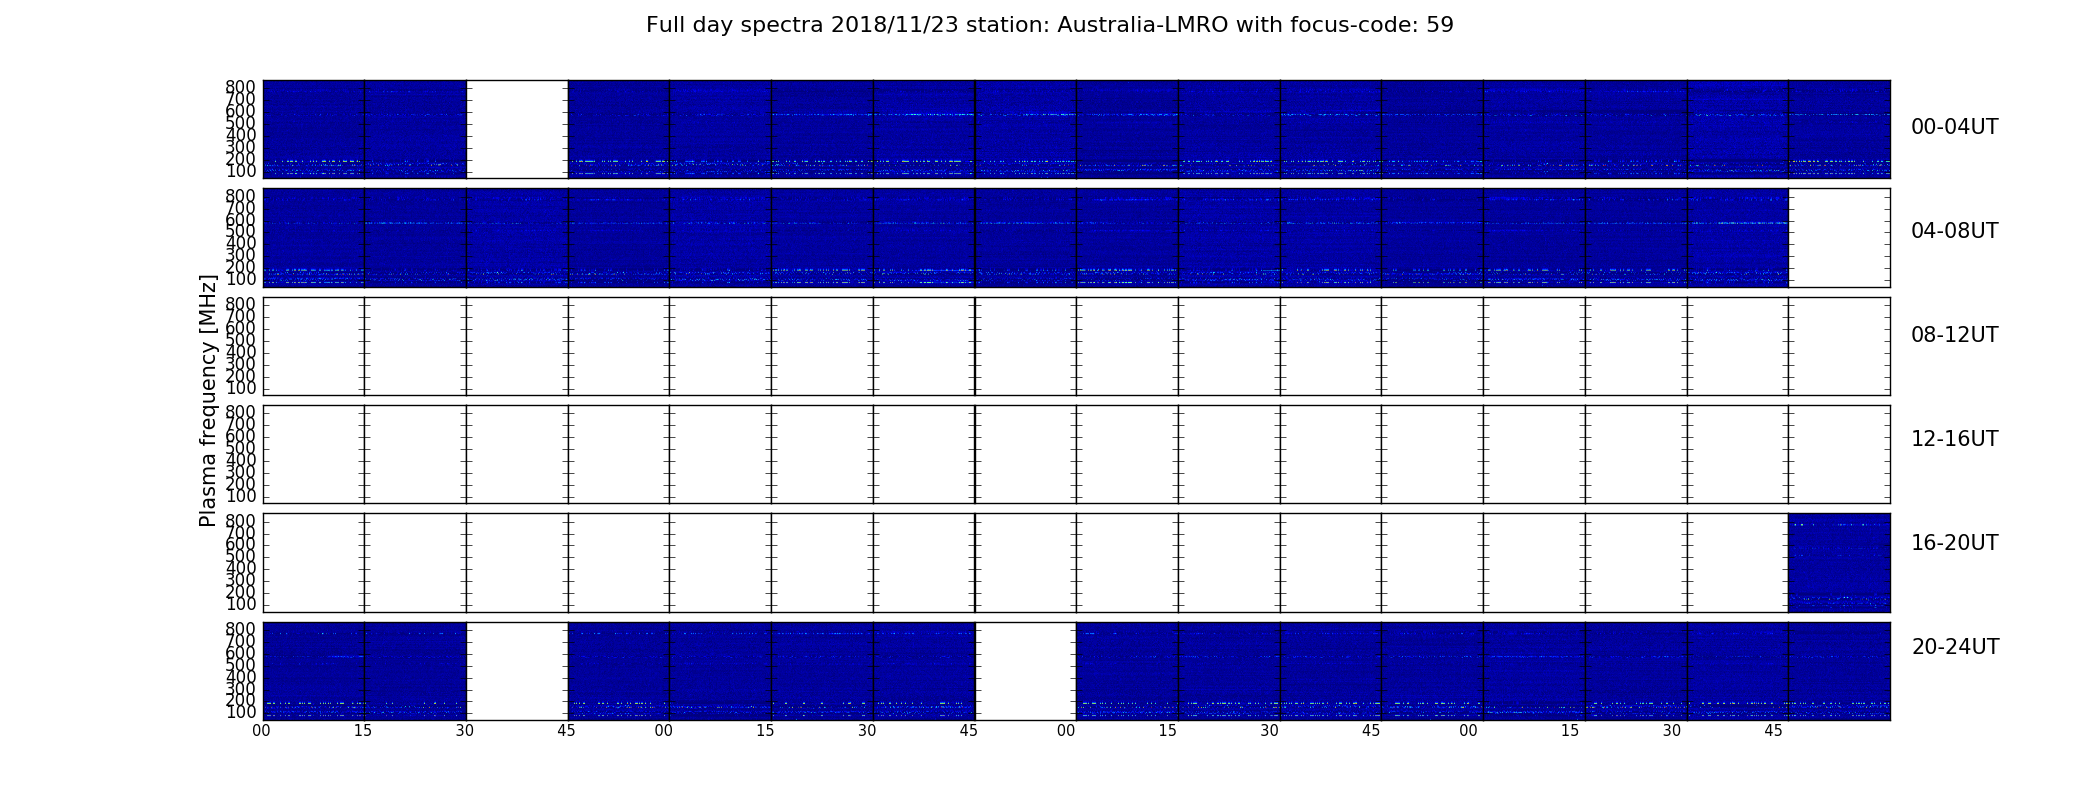
Task: Select the "08-12UT" row label
Action: tap(1954, 335)
